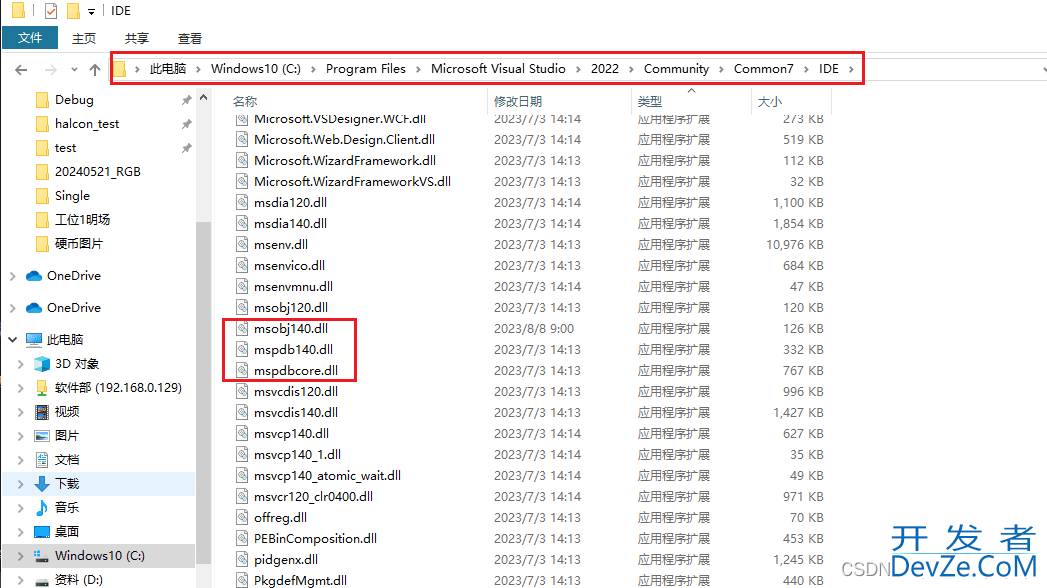Click Program Files breadcrumb

coord(366,69)
